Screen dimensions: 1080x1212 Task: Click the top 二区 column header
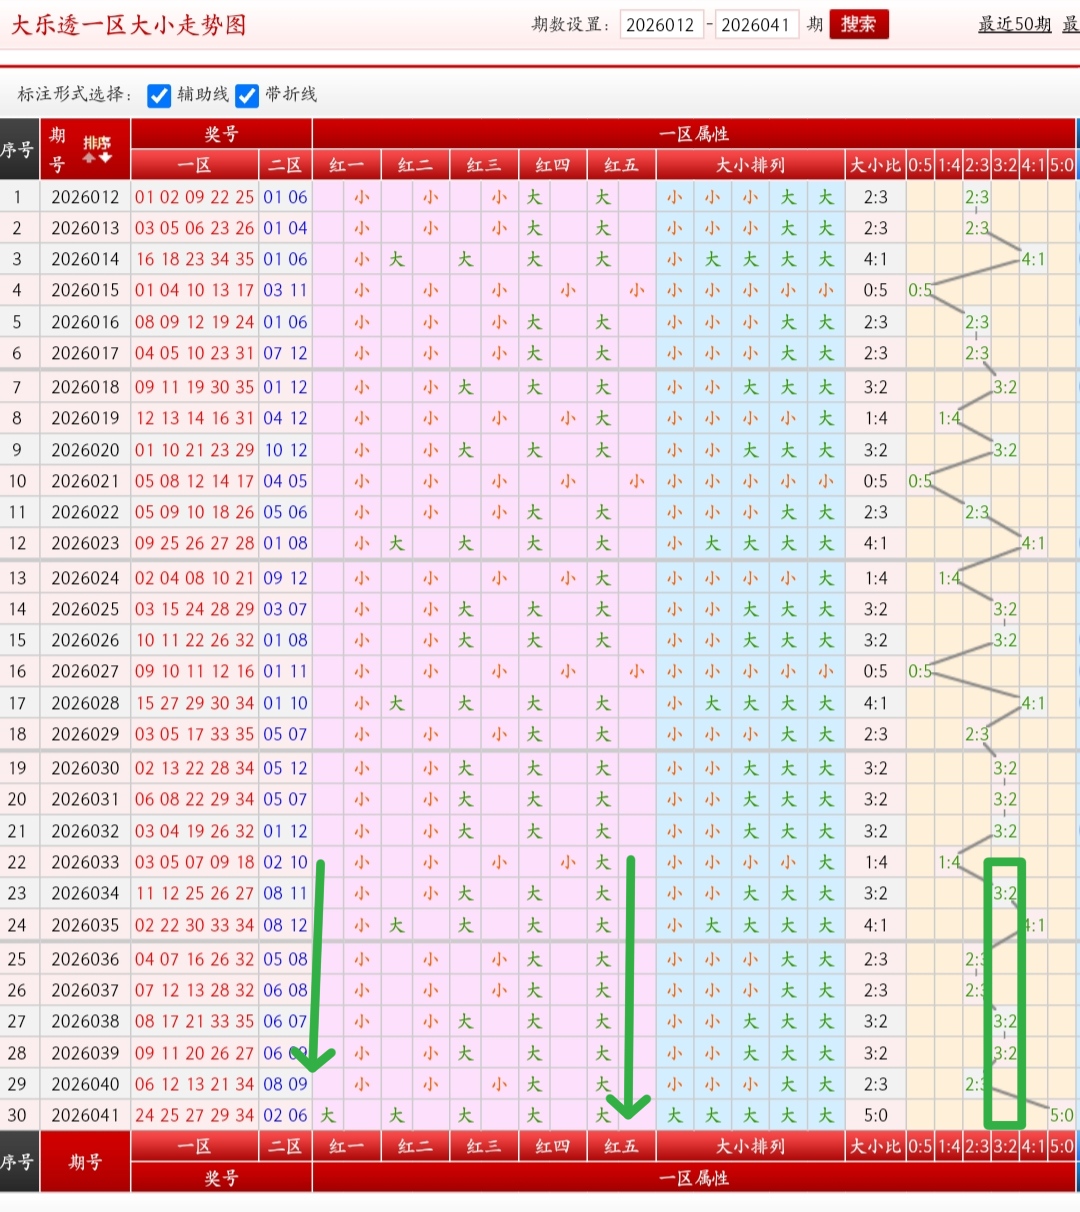285,165
